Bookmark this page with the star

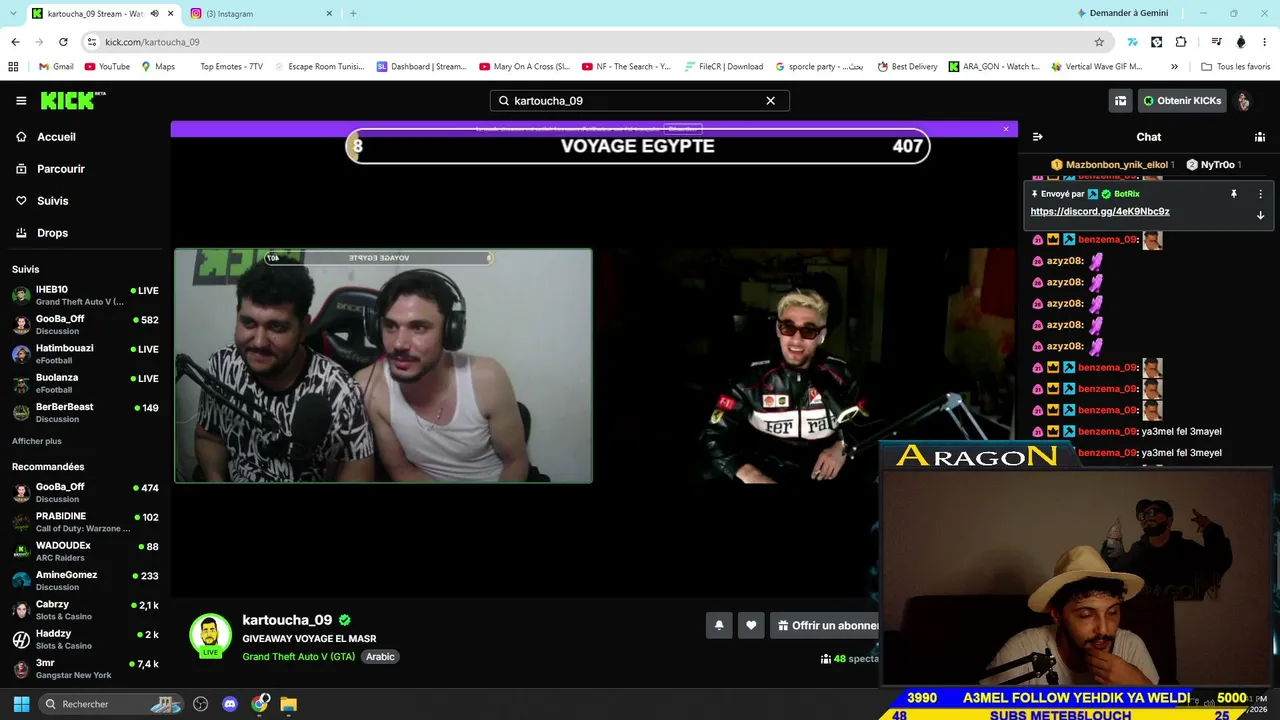1099,42
